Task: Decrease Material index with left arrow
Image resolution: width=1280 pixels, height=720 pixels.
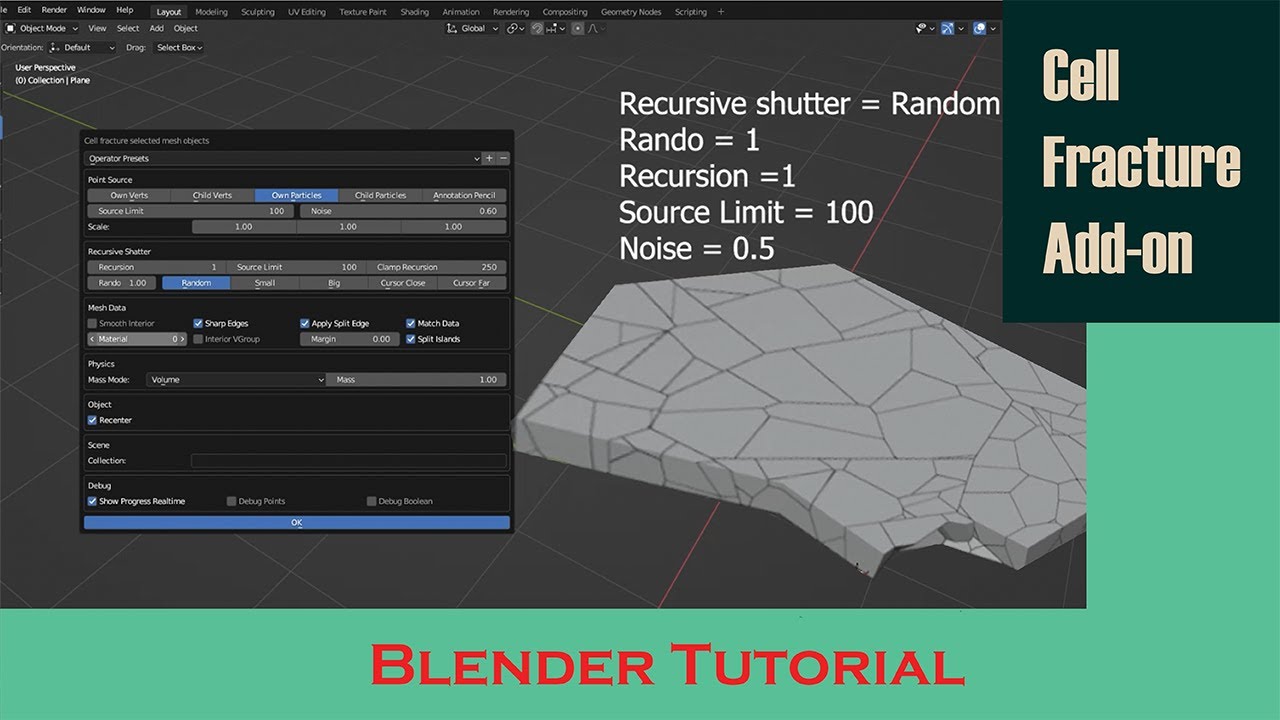Action: tap(92, 339)
